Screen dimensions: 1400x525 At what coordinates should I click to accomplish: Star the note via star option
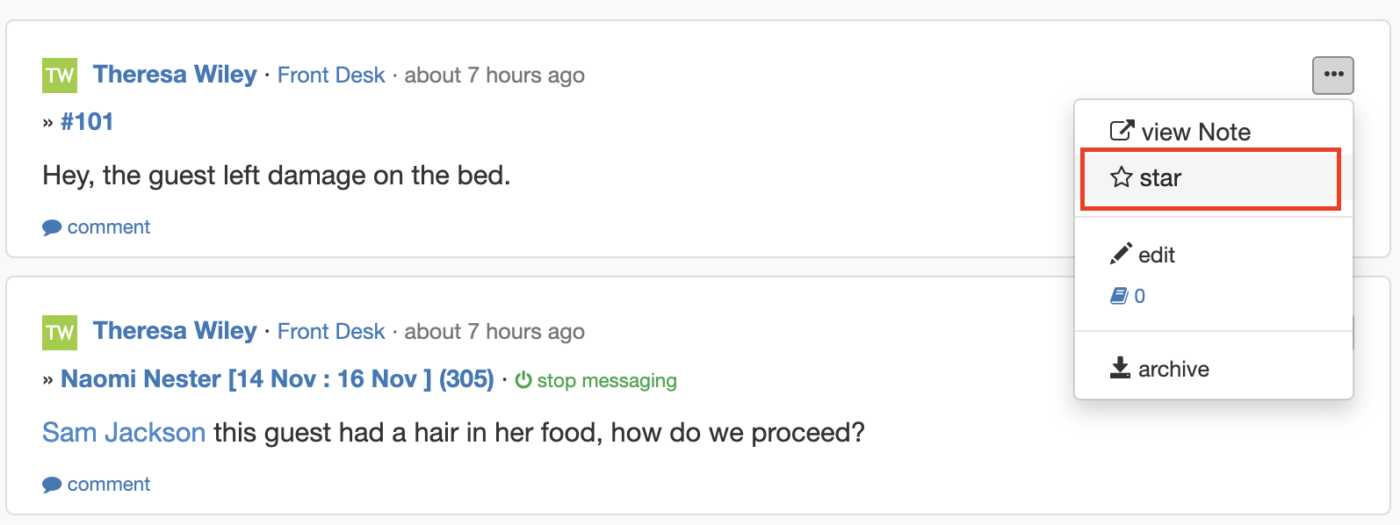click(1210, 178)
